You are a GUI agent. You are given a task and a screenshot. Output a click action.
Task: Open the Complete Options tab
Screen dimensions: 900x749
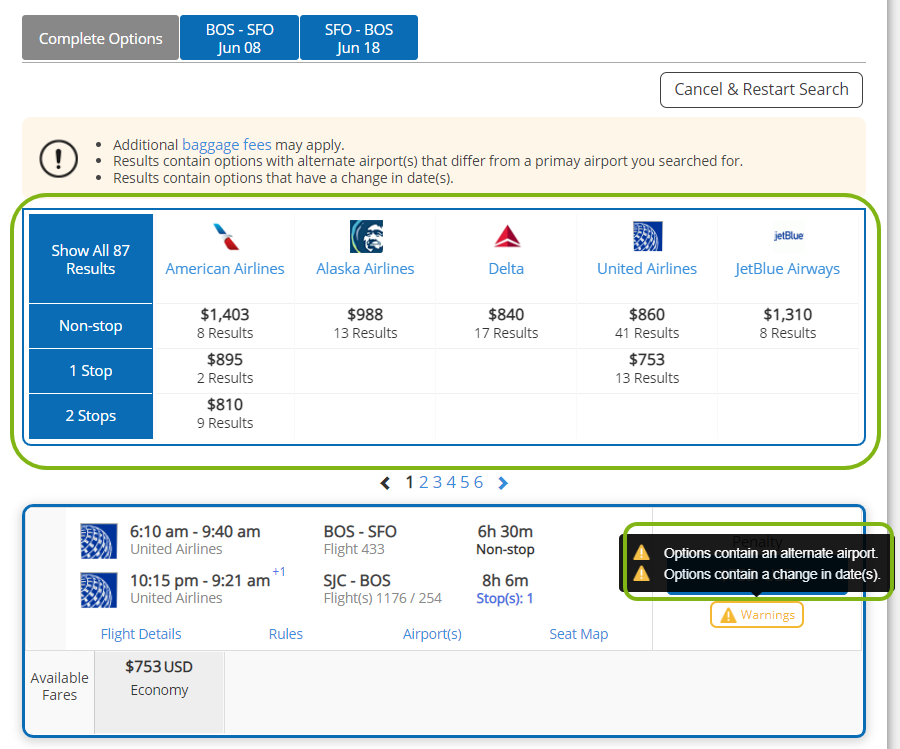pos(100,38)
